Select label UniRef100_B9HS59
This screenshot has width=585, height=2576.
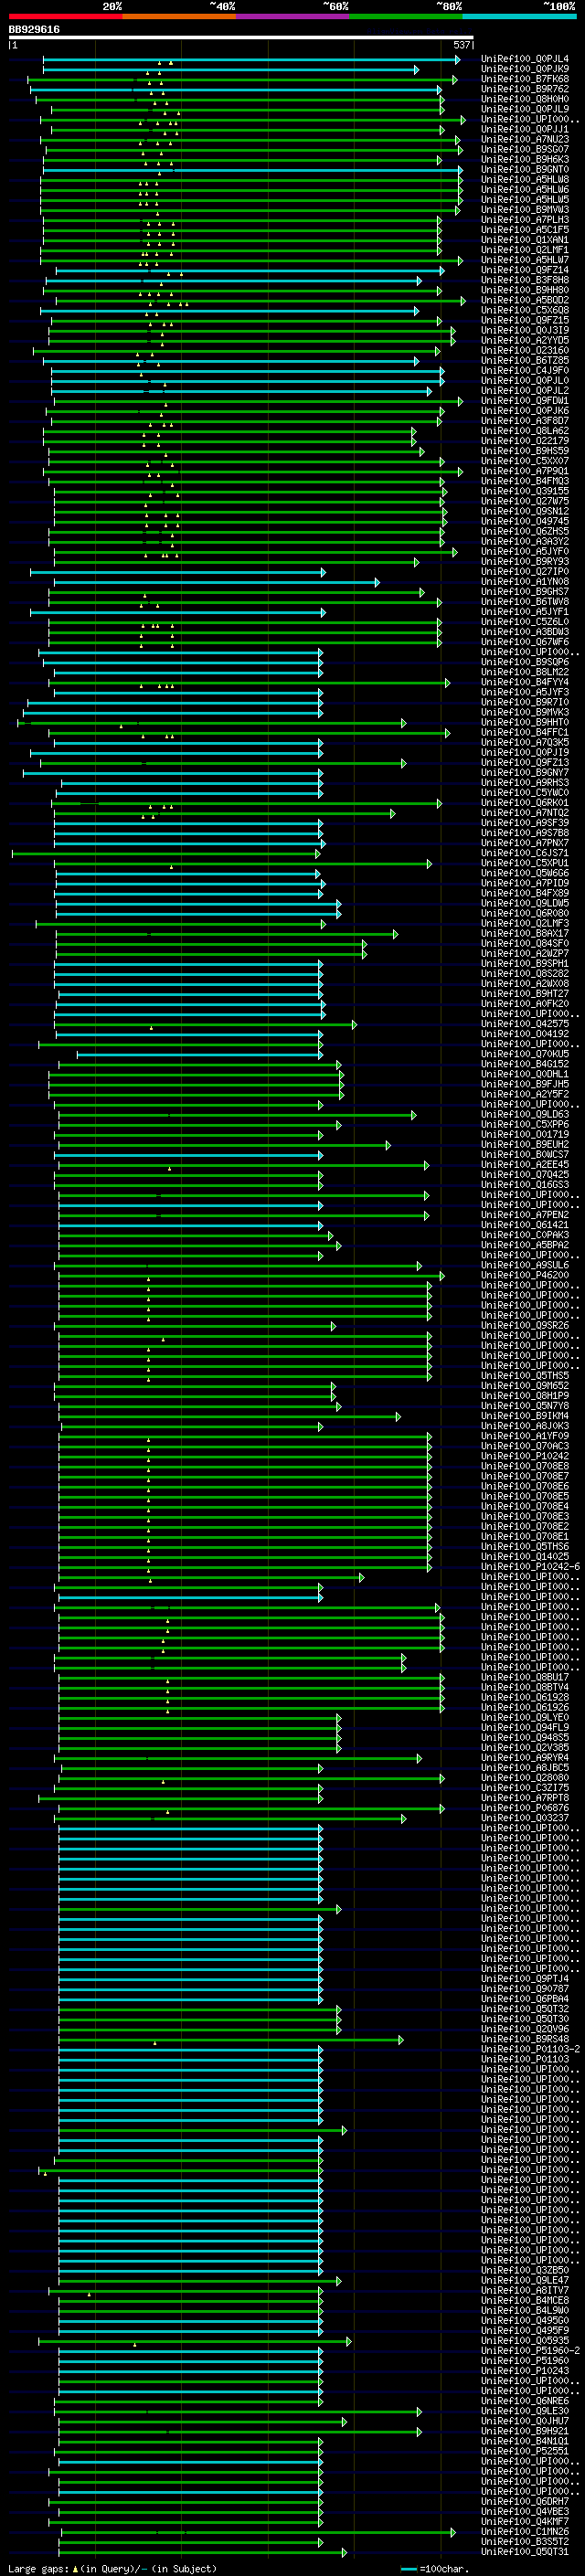click(x=525, y=451)
